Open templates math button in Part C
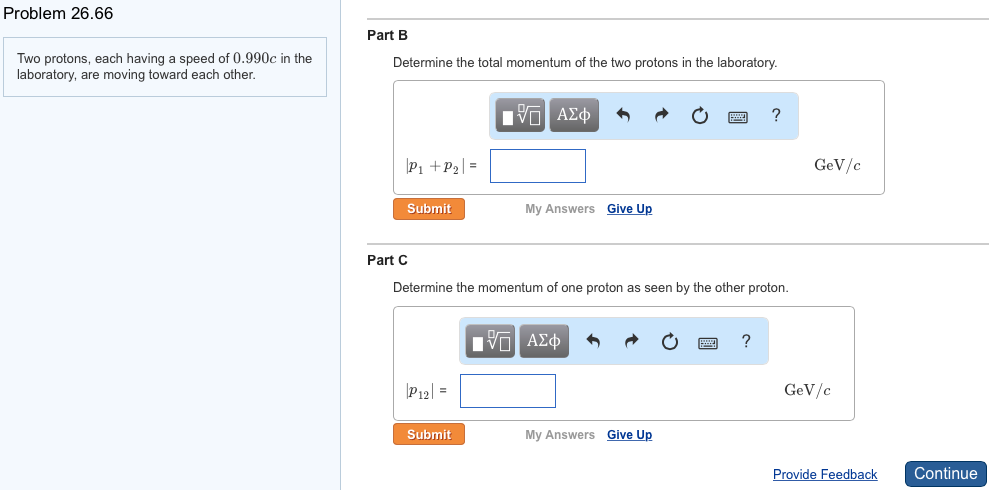998x490 pixels. (490, 340)
